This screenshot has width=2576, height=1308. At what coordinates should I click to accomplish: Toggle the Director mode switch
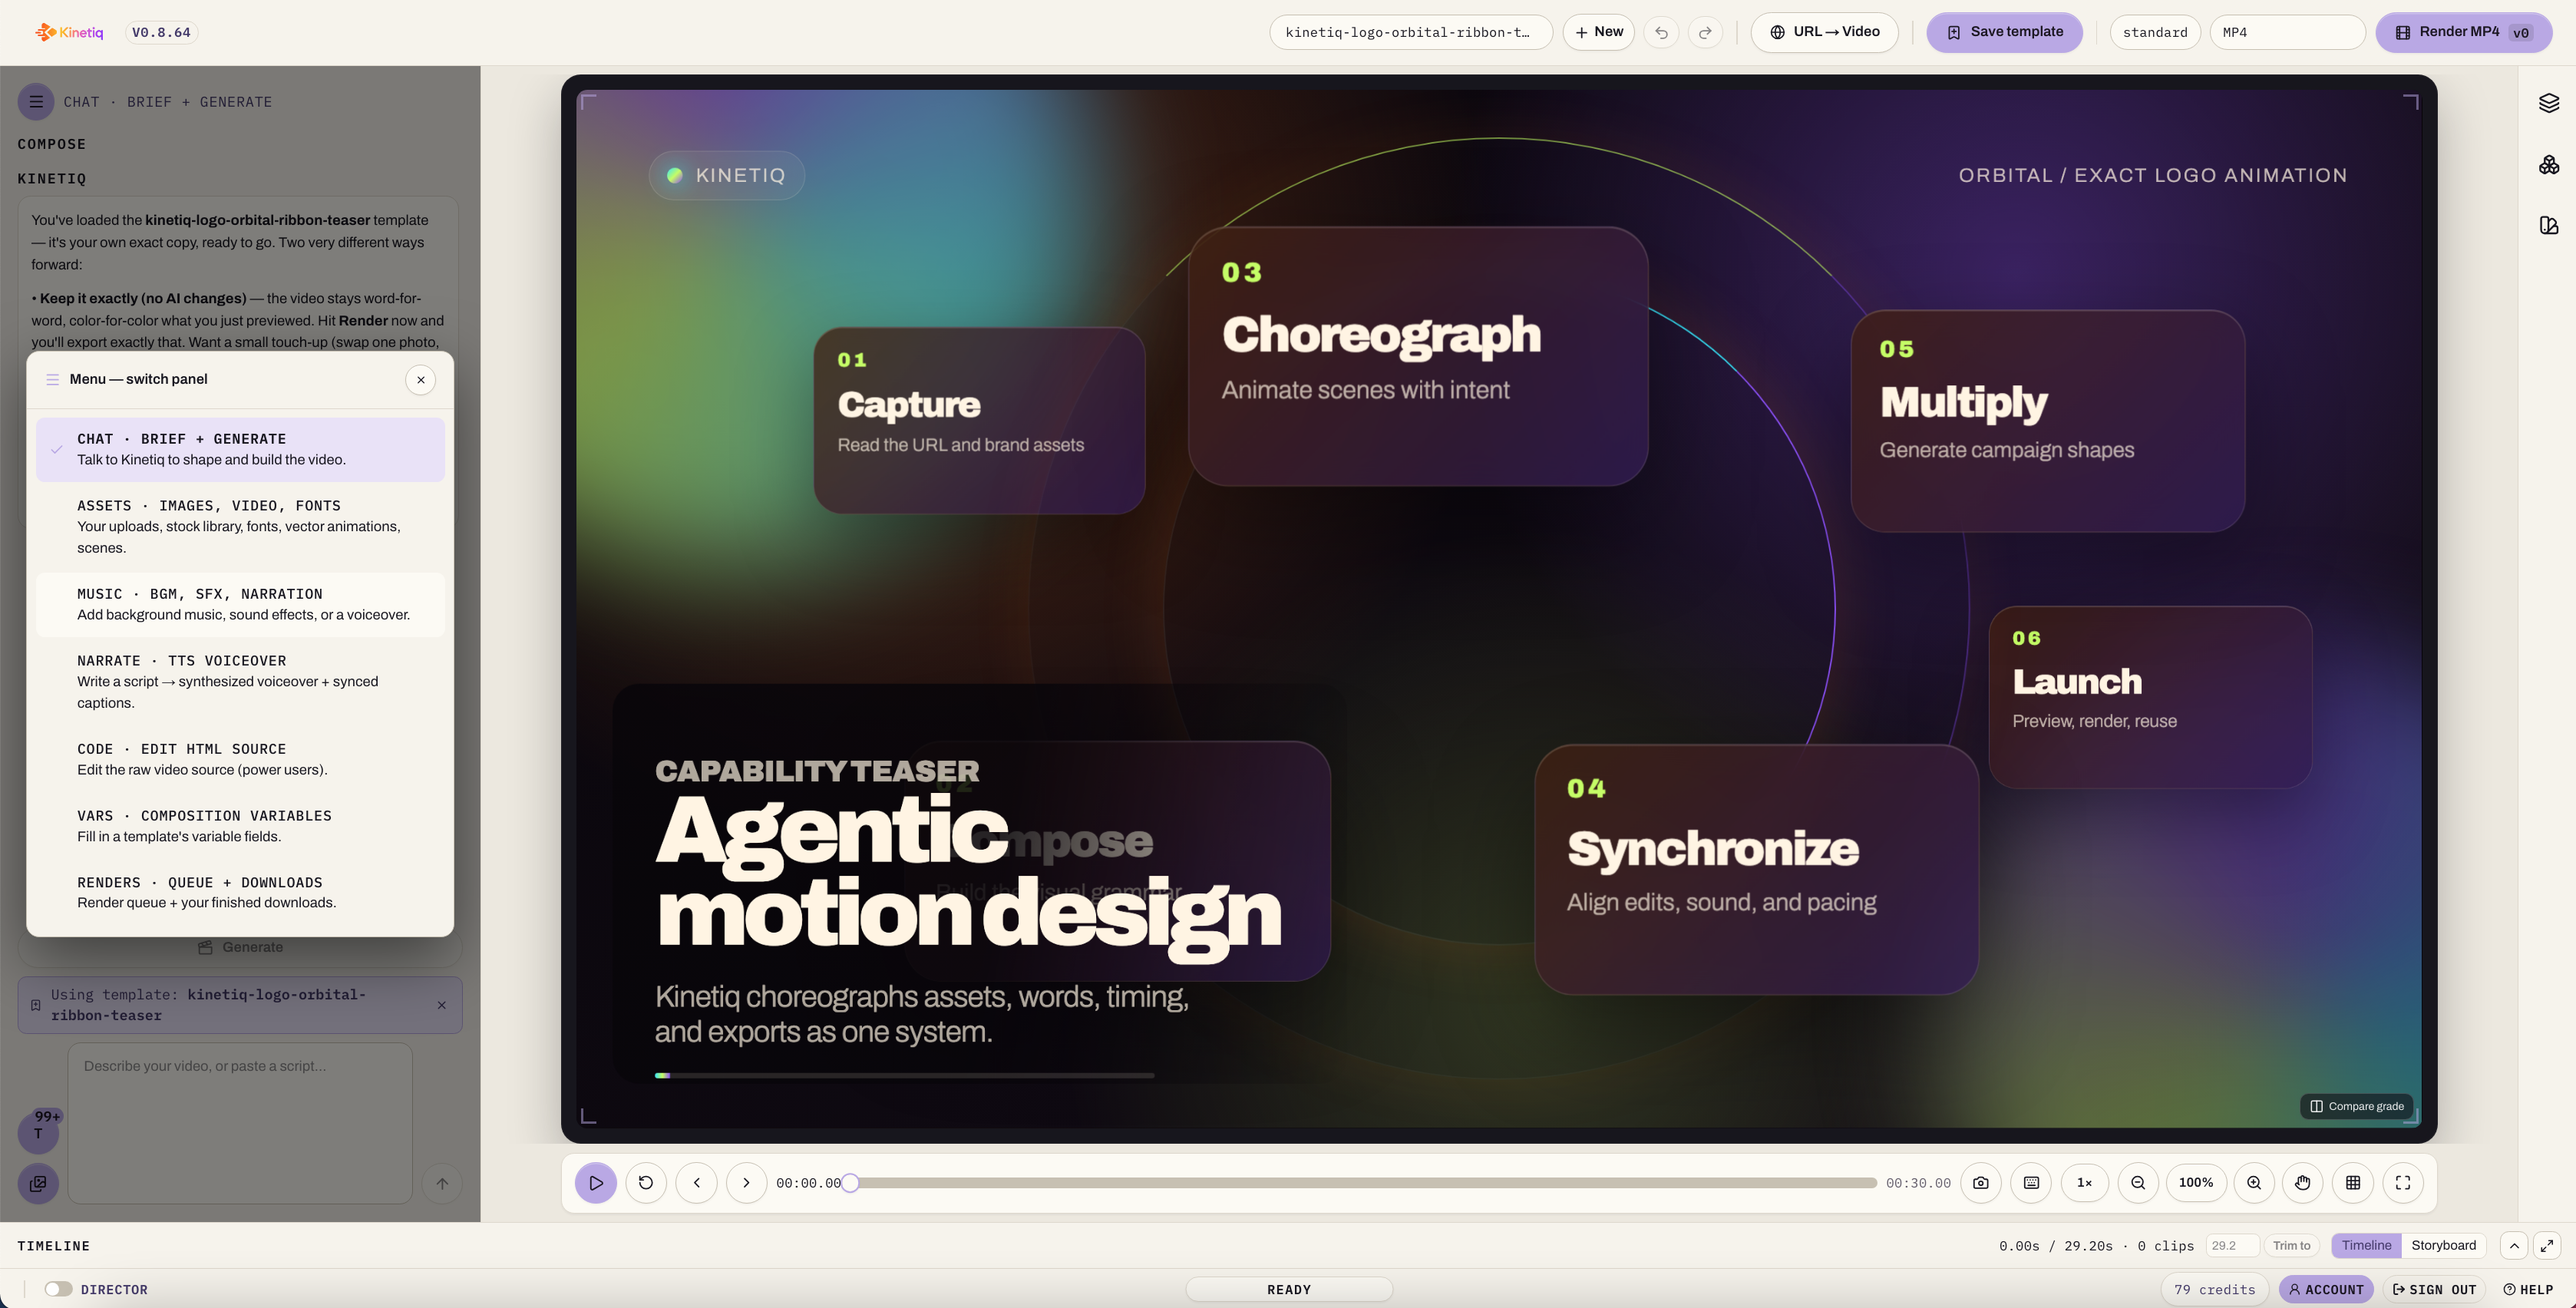click(x=58, y=1289)
